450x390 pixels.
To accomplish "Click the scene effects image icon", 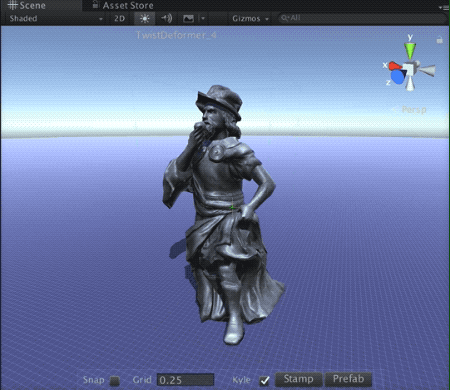I will click(189, 19).
